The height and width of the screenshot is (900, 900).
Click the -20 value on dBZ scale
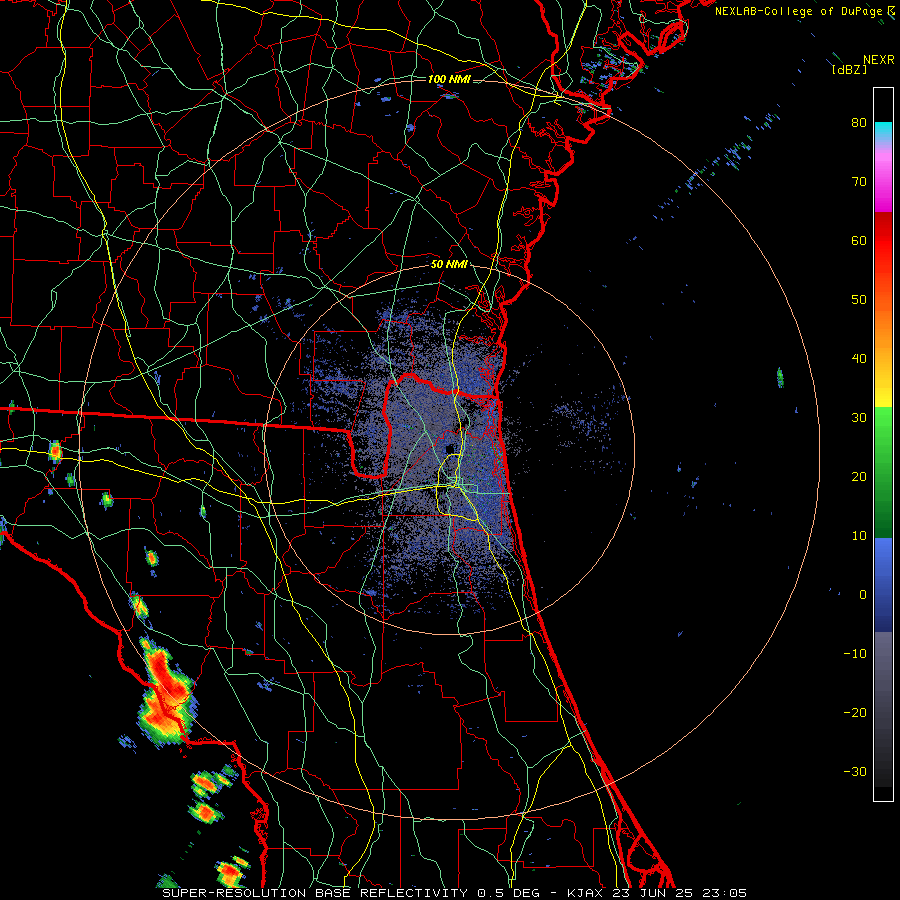855,713
